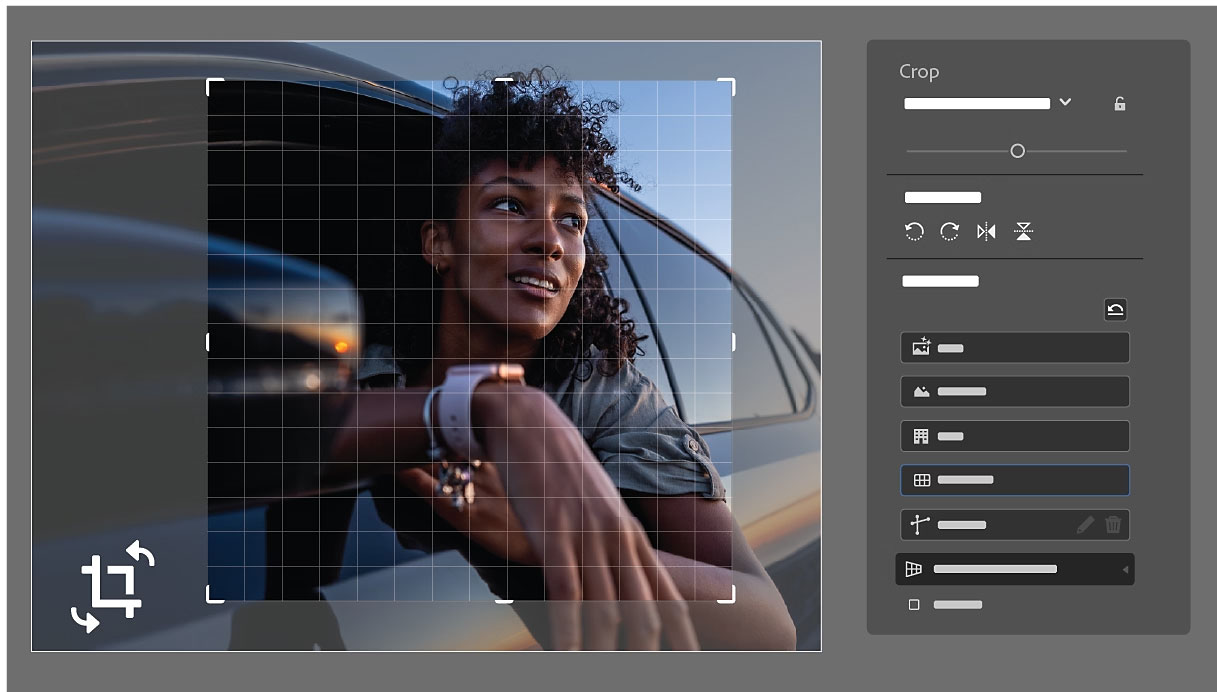Open the crop preset dropdown chevron
Screen dimensions: 1217x692
click(1065, 102)
